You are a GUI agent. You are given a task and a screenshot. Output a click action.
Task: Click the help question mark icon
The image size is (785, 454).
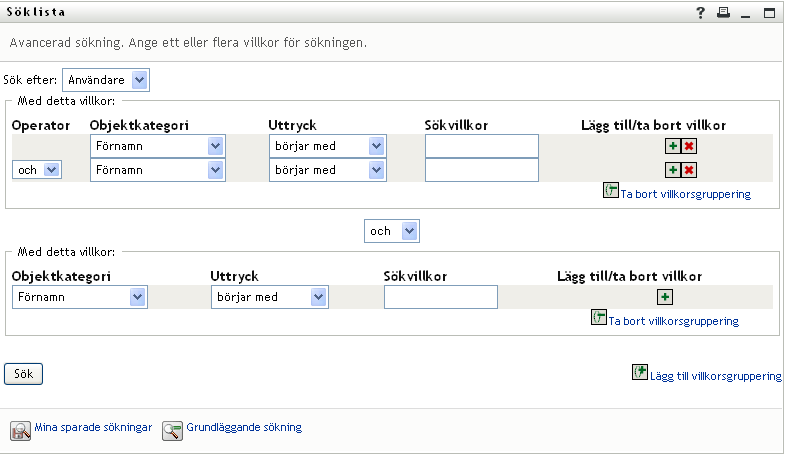(701, 13)
